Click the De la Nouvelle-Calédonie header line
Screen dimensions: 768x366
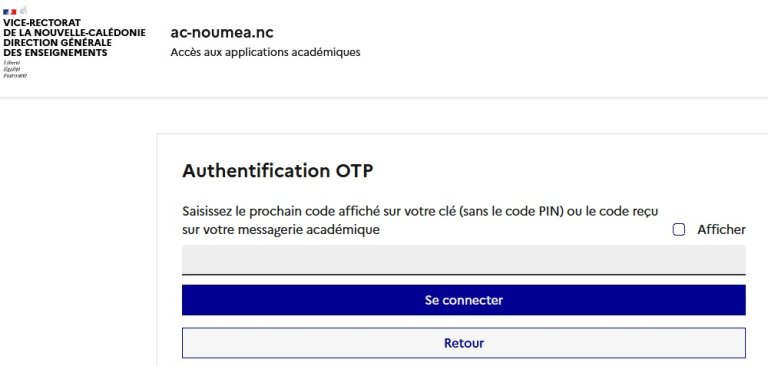click(x=74, y=33)
